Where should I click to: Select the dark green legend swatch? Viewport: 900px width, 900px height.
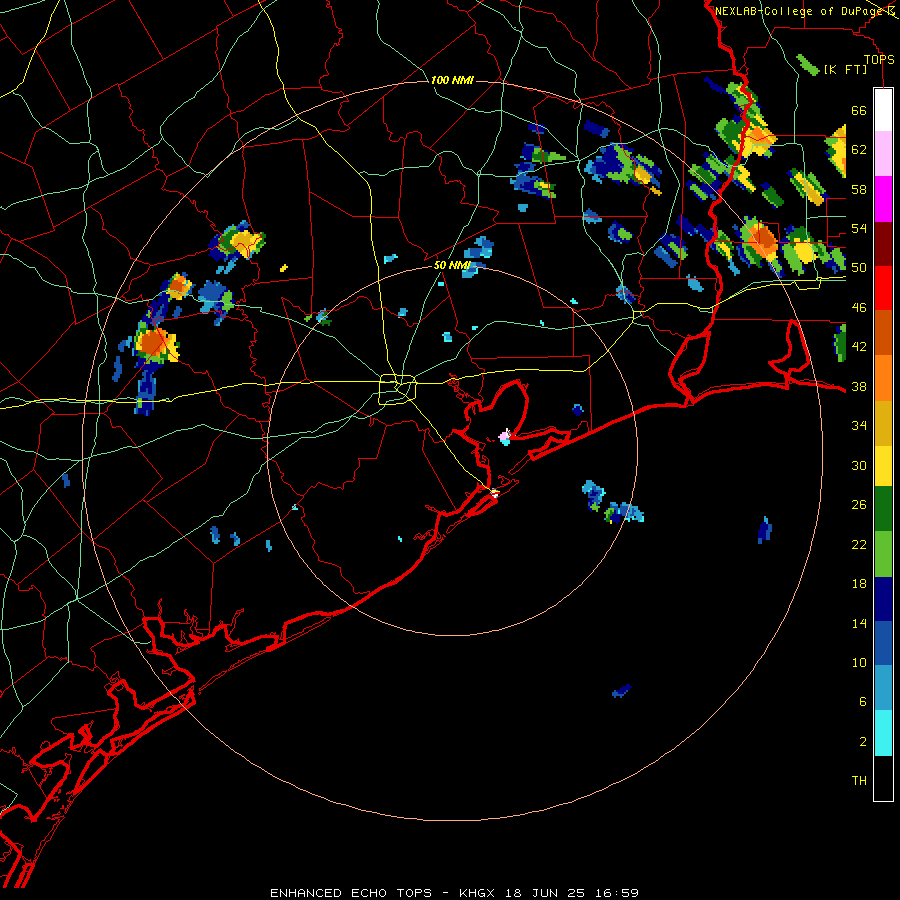pyautogui.click(x=883, y=509)
